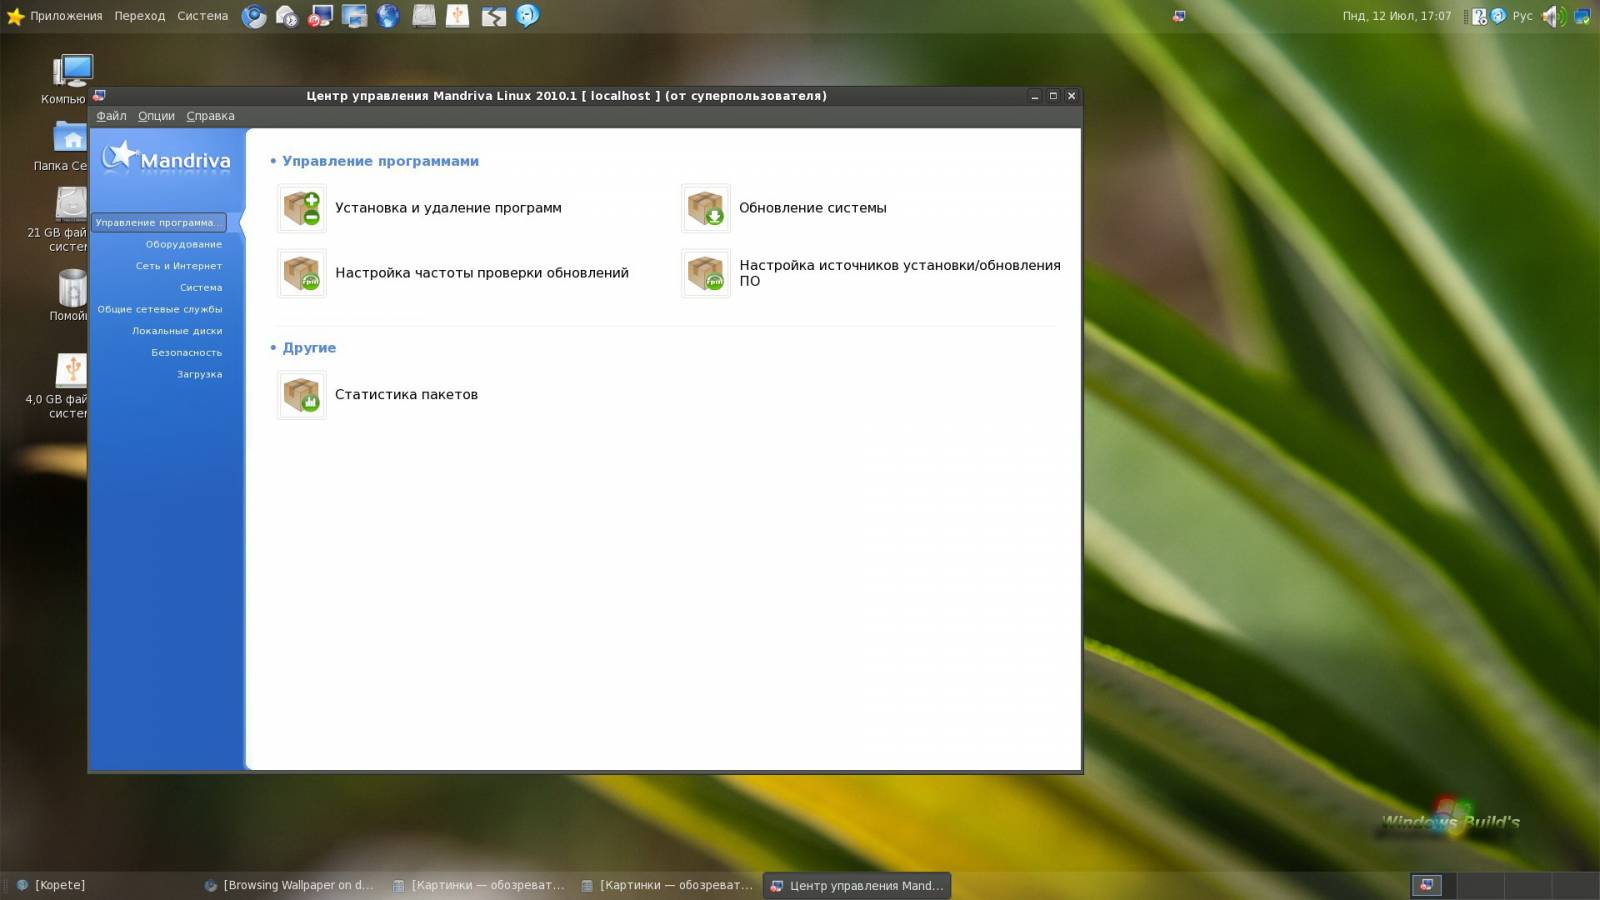This screenshot has height=900, width=1600.
Task: Switch to second Картинки taskbar window
Action: (x=667, y=885)
